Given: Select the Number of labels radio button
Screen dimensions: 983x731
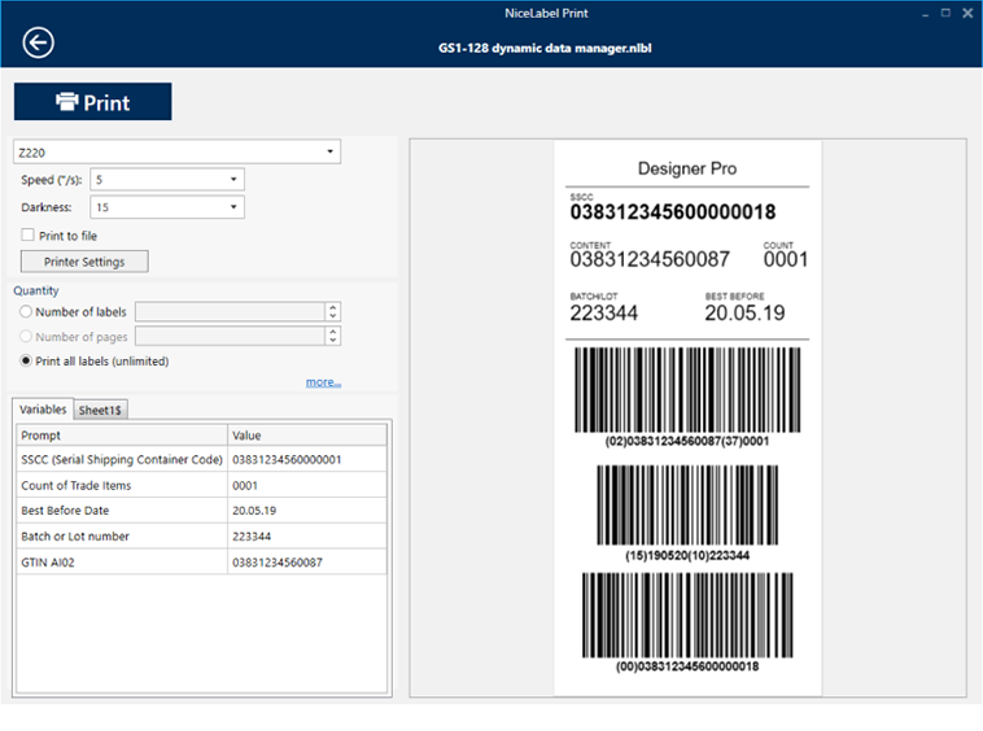Looking at the screenshot, I should [26, 312].
